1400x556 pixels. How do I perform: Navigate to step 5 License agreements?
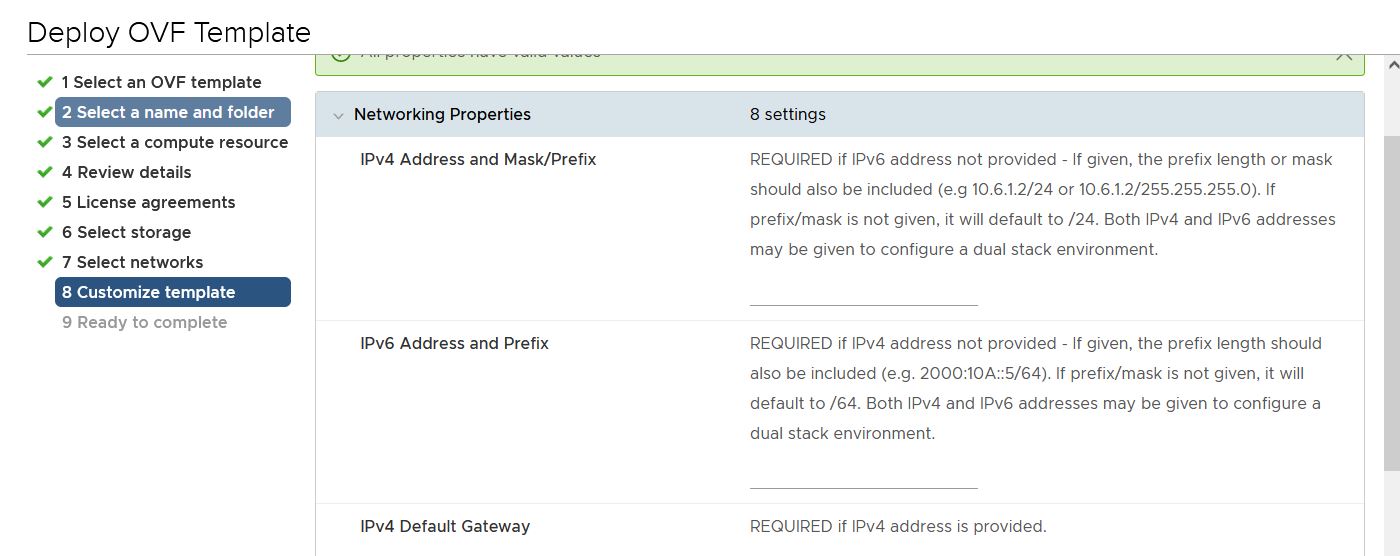point(148,202)
